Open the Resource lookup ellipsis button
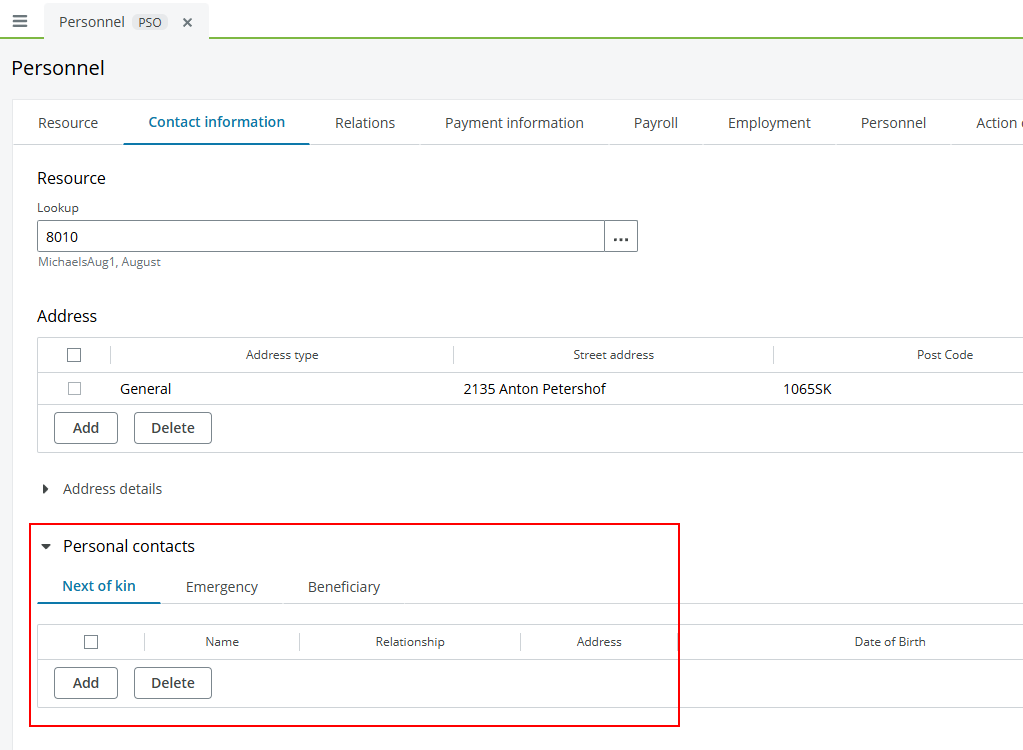The width and height of the screenshot is (1023, 750). pos(621,237)
